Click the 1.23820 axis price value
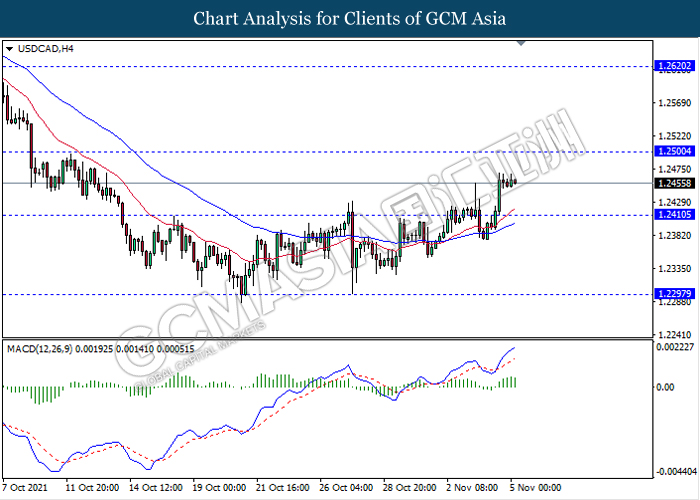Viewport: 700px width, 500px height. click(675, 236)
